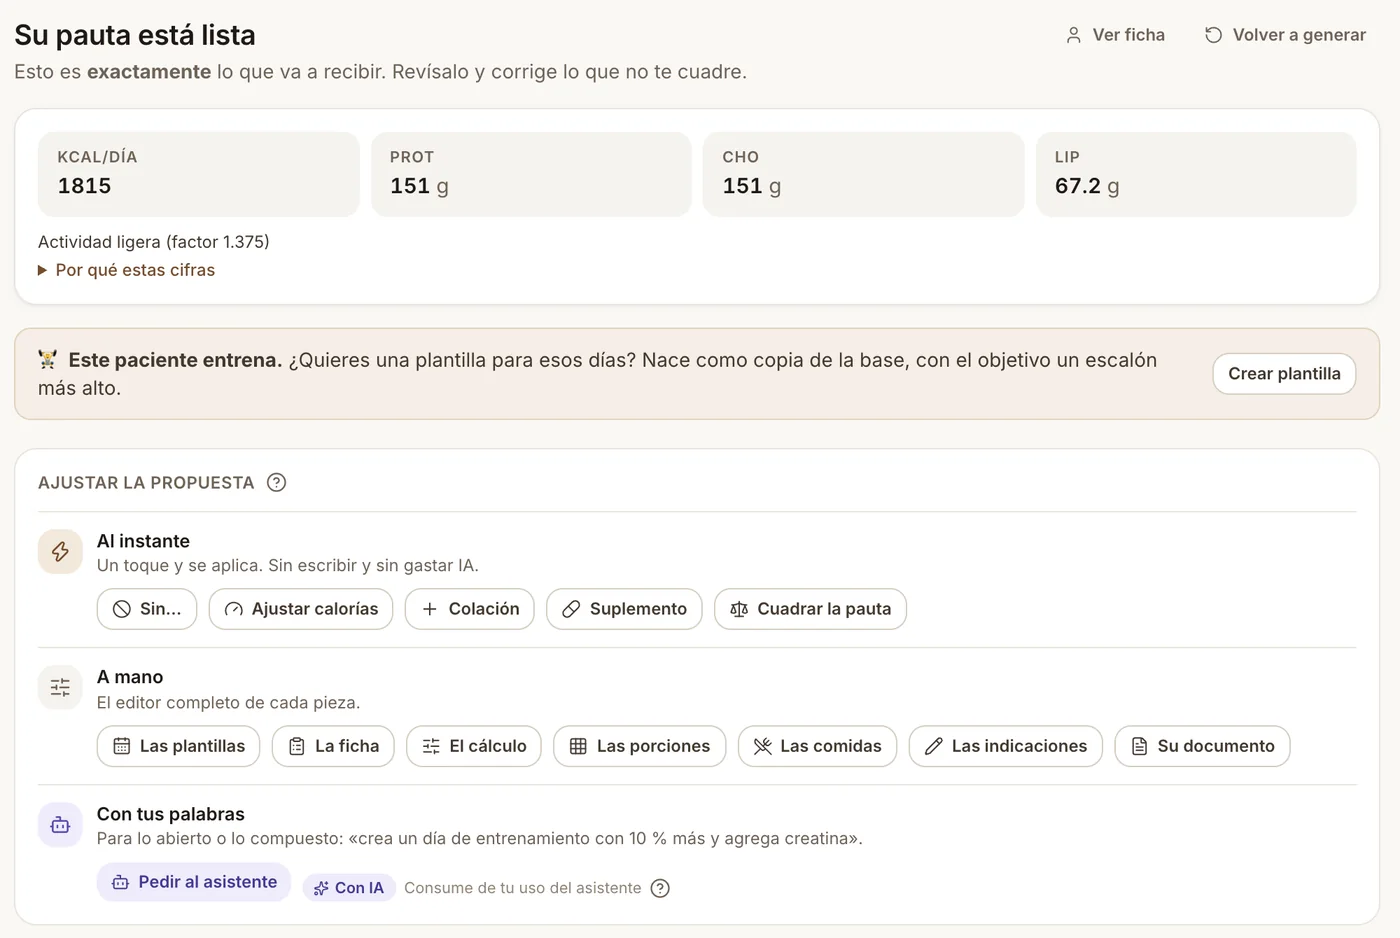Click the KCAL/DÍA 1815 card
Screen dimensions: 1400x938
[198, 174]
